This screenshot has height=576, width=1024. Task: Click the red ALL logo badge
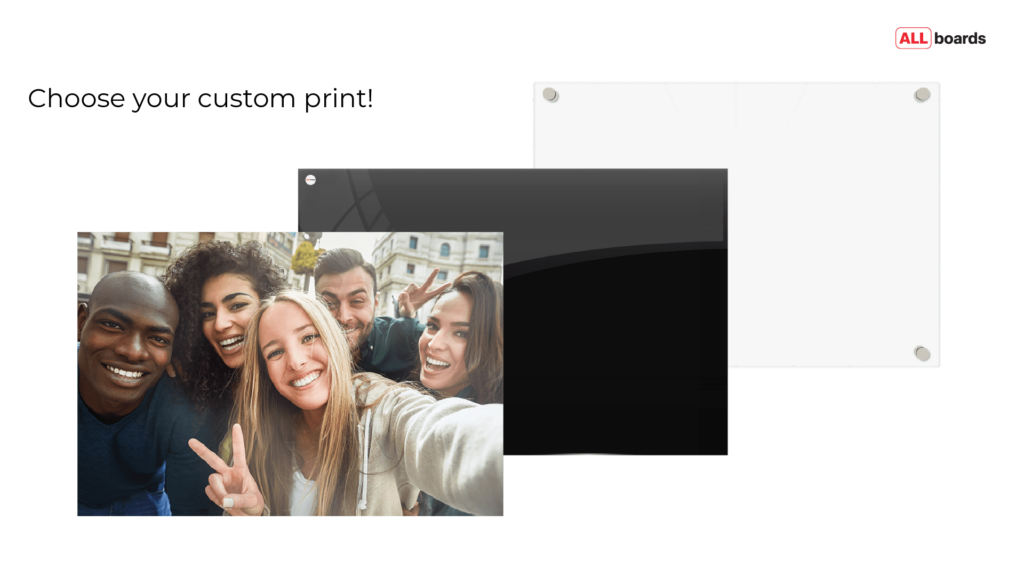pyautogui.click(x=913, y=39)
